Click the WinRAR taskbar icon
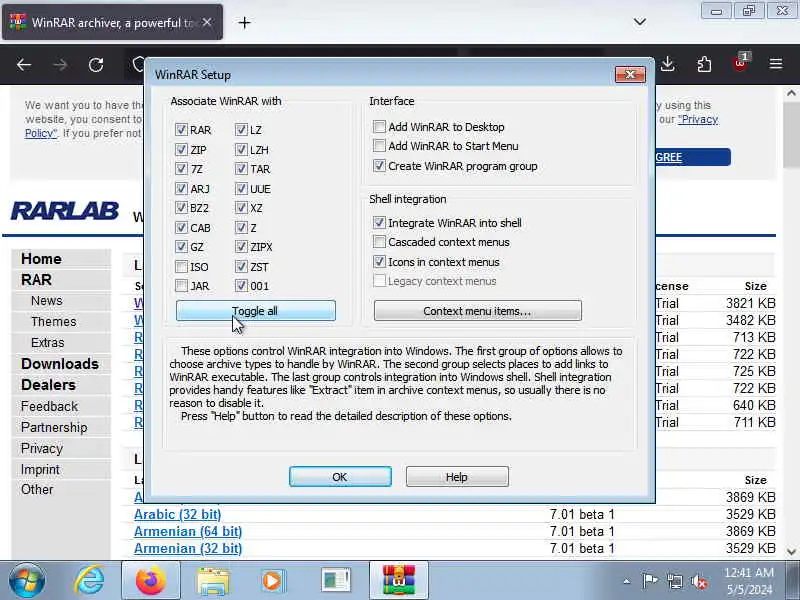This screenshot has height=600, width=800. point(398,581)
